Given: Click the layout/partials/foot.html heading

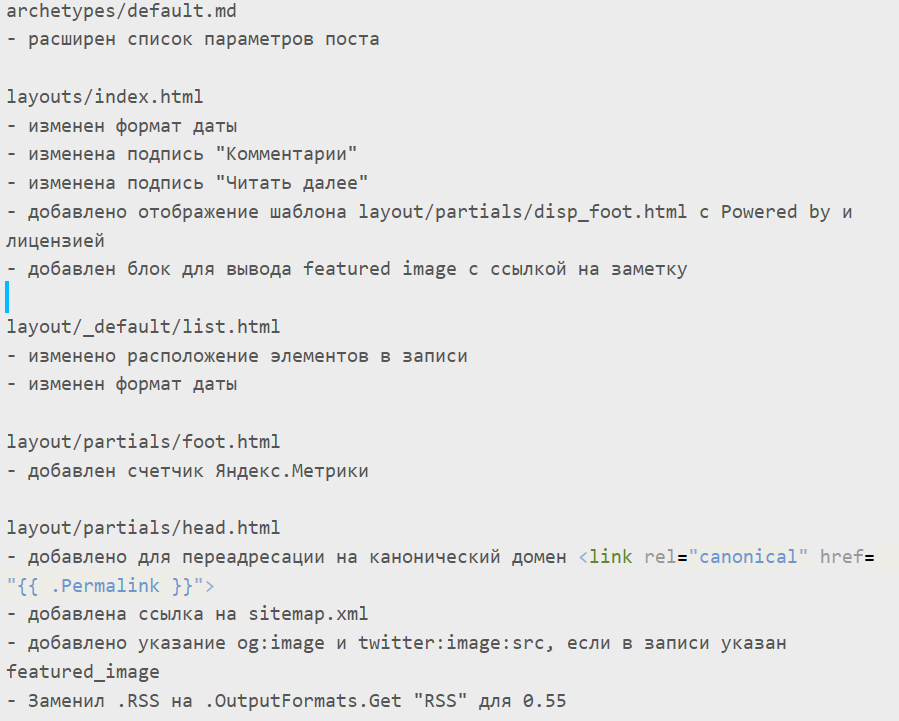Looking at the screenshot, I should pos(143,442).
